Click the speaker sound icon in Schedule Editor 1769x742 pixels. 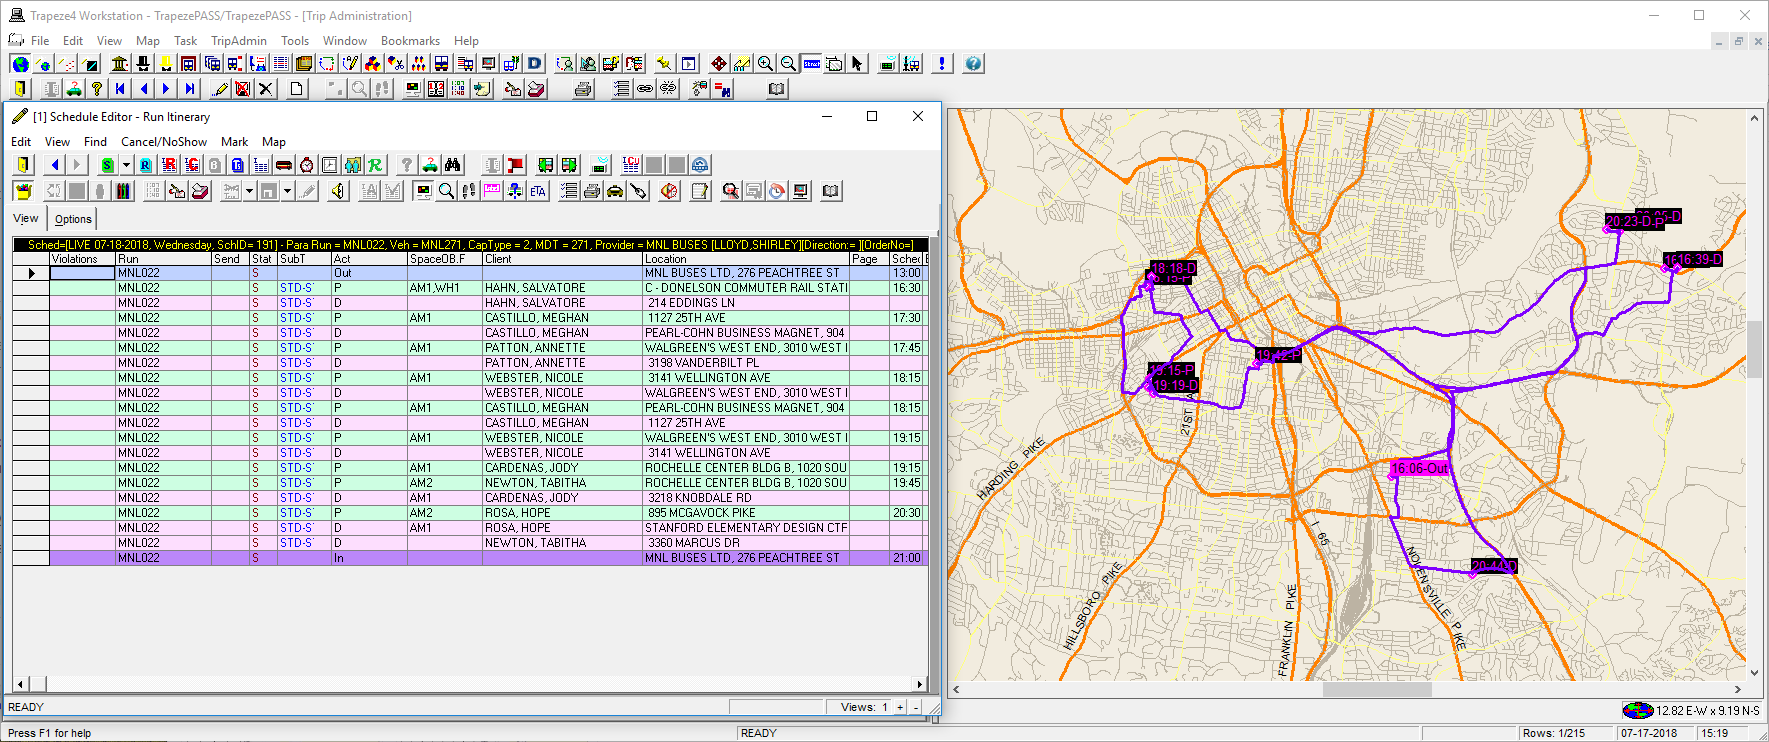pyautogui.click(x=338, y=191)
